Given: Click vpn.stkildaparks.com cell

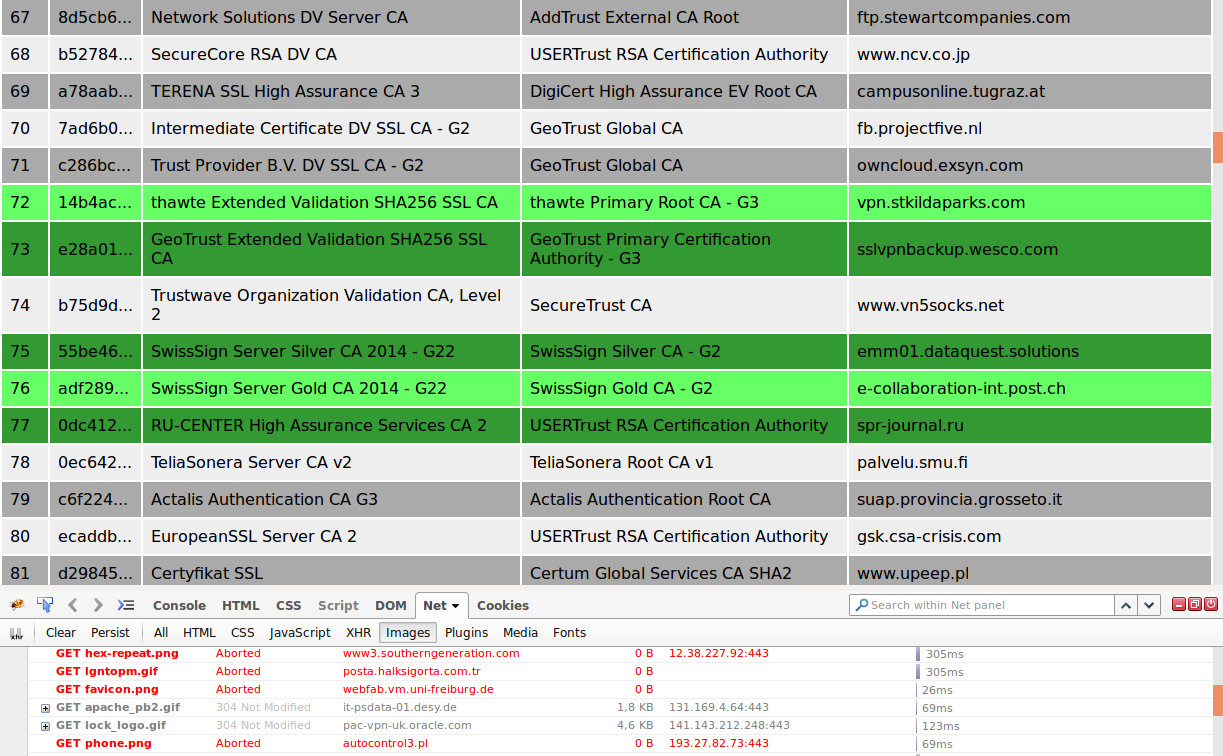Looking at the screenshot, I should 1030,203.
